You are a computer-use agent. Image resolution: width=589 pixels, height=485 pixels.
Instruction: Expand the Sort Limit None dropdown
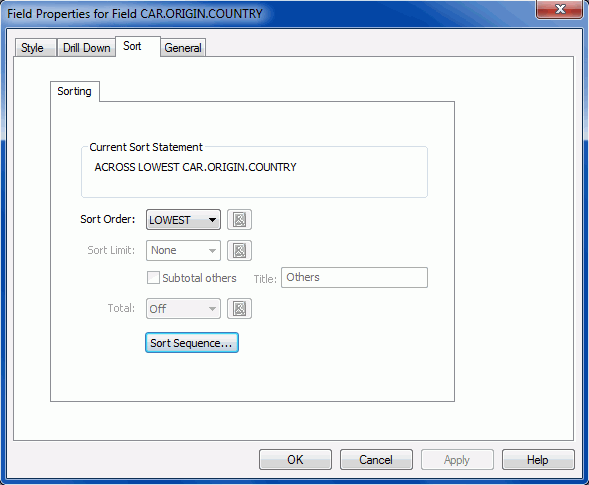pyautogui.click(x=183, y=251)
